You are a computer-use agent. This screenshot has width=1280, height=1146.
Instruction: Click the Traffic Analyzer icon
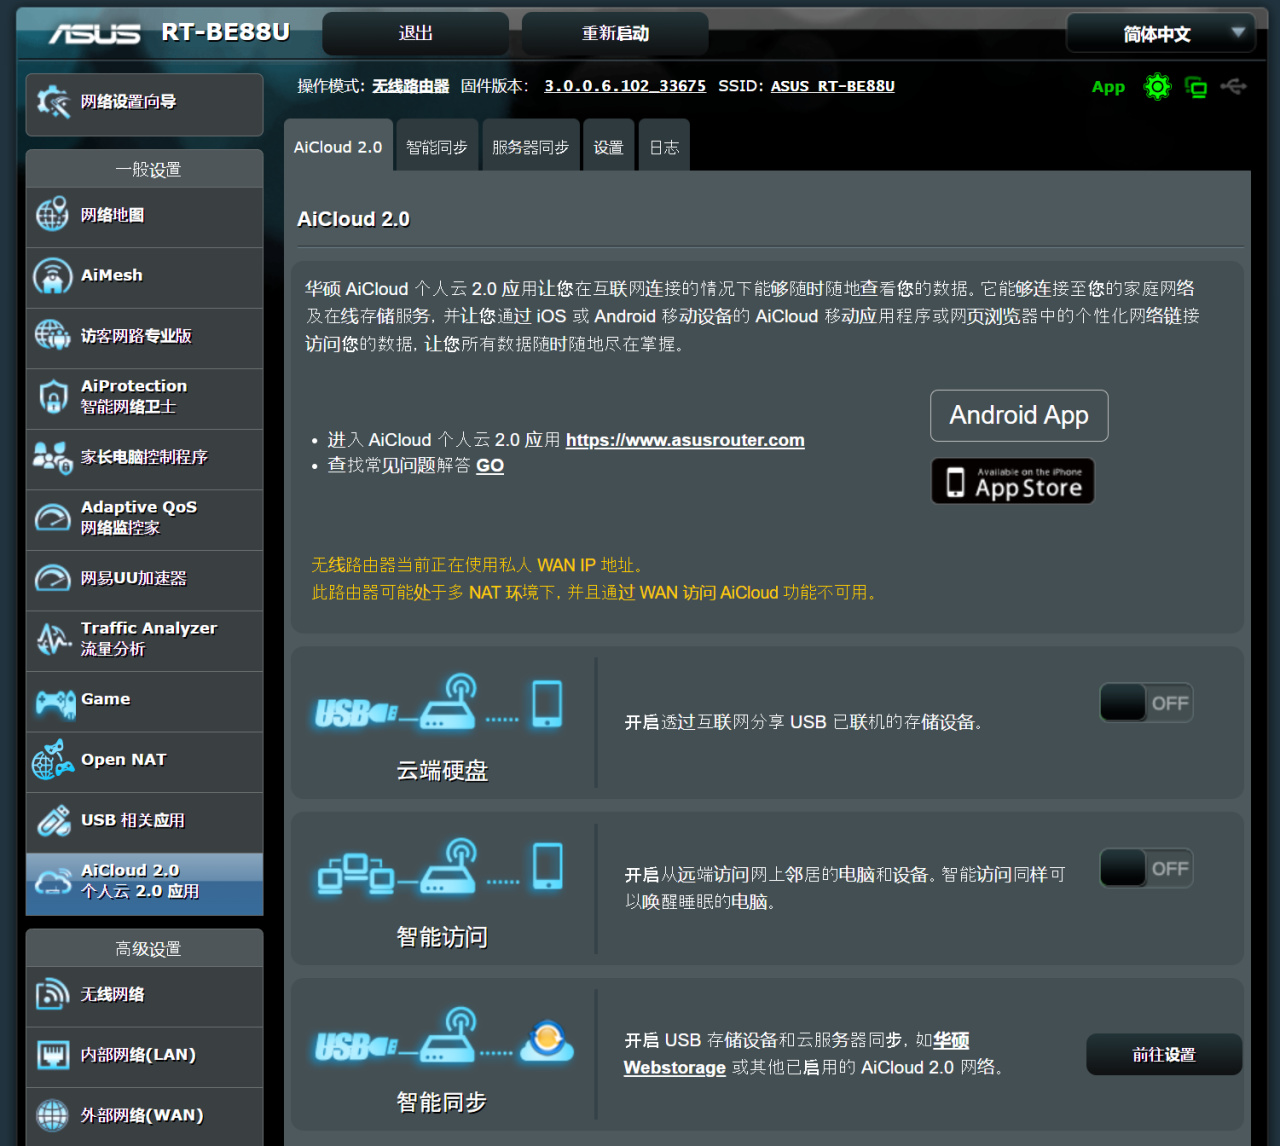click(x=52, y=639)
